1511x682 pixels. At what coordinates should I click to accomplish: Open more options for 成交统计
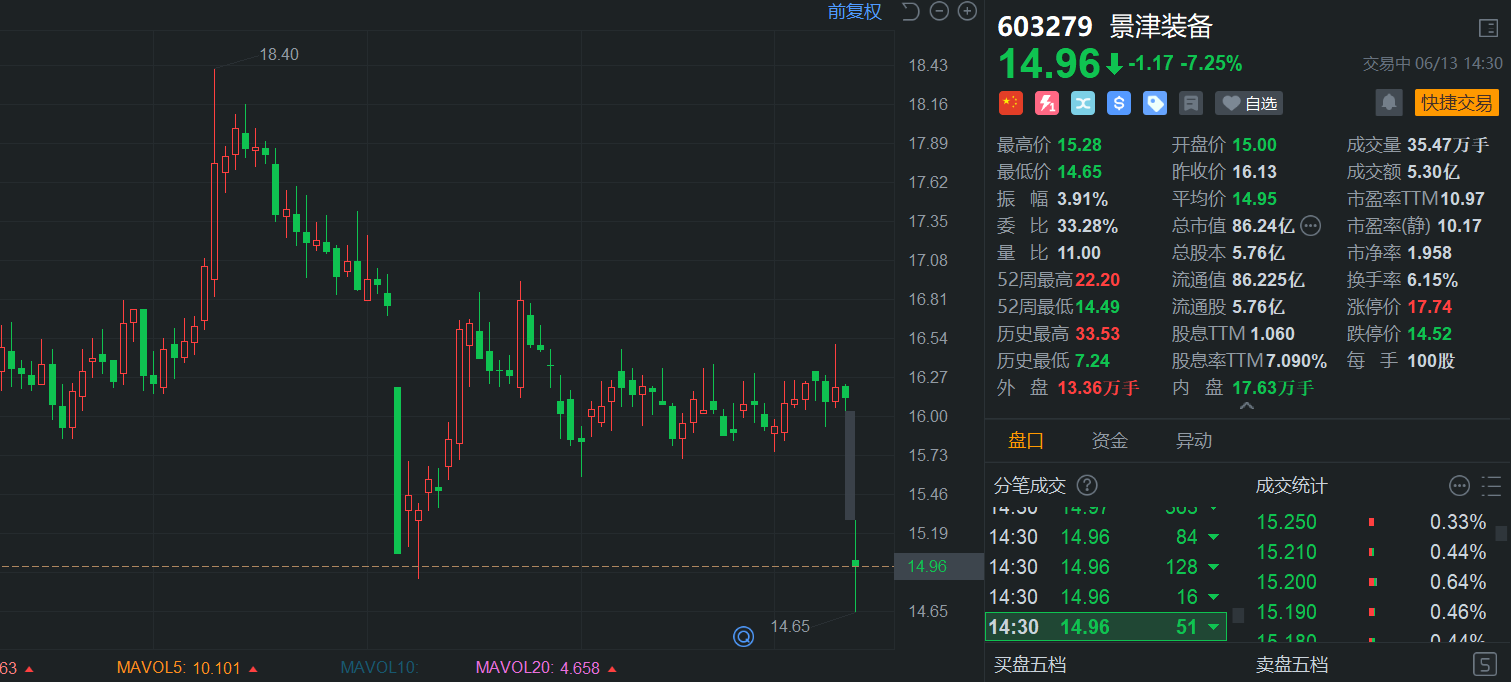[x=1460, y=486]
